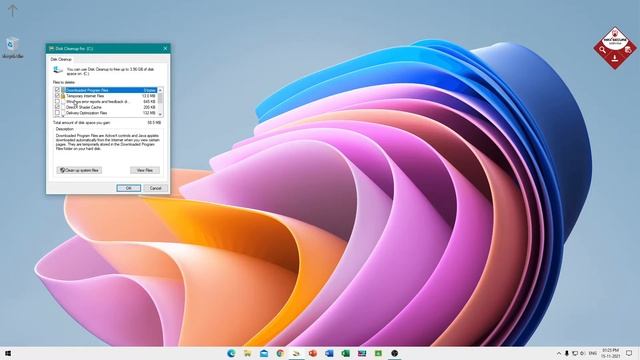The image size is (640, 360).
Task: Switch to the Disk Cleanup taskbar icon
Action: [297, 353]
